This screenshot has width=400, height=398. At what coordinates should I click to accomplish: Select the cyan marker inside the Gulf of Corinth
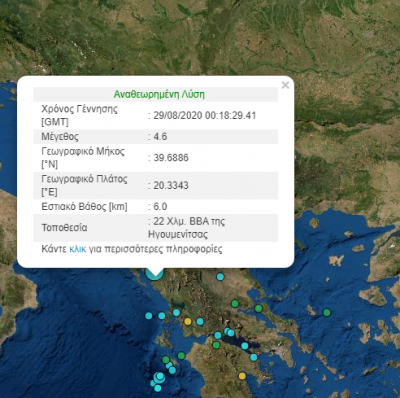coord(245,346)
